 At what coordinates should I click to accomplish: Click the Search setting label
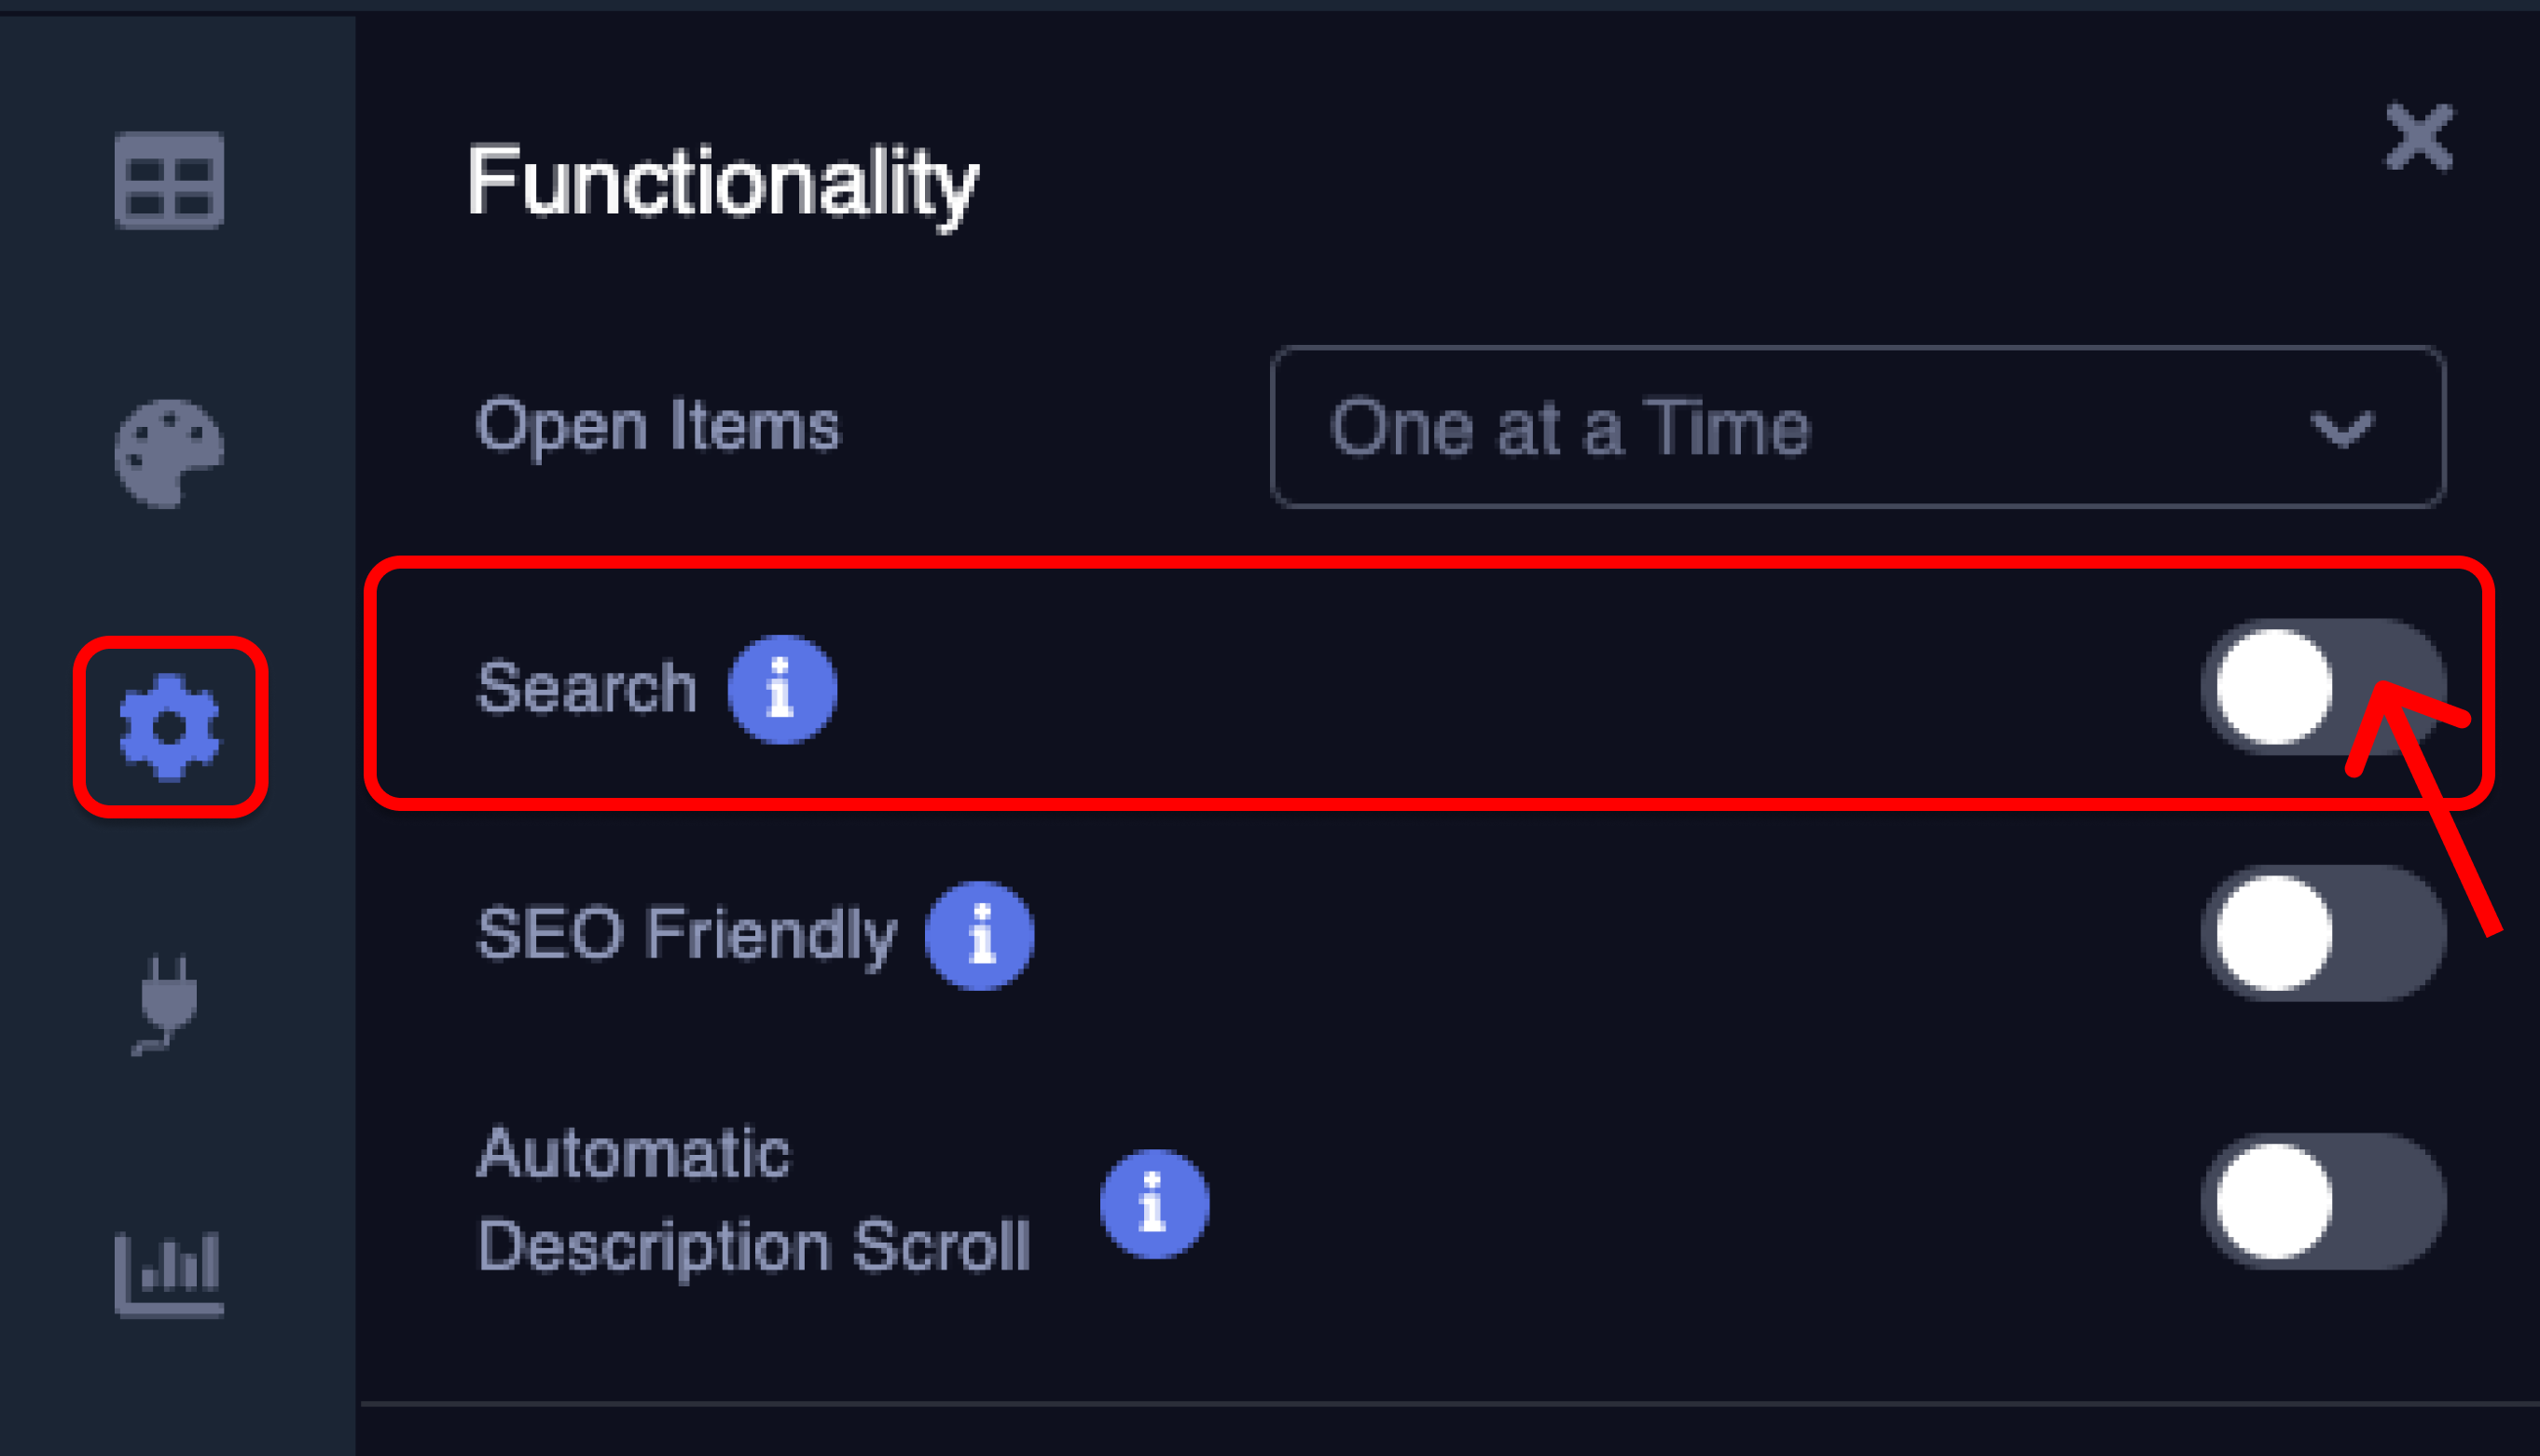[x=587, y=688]
